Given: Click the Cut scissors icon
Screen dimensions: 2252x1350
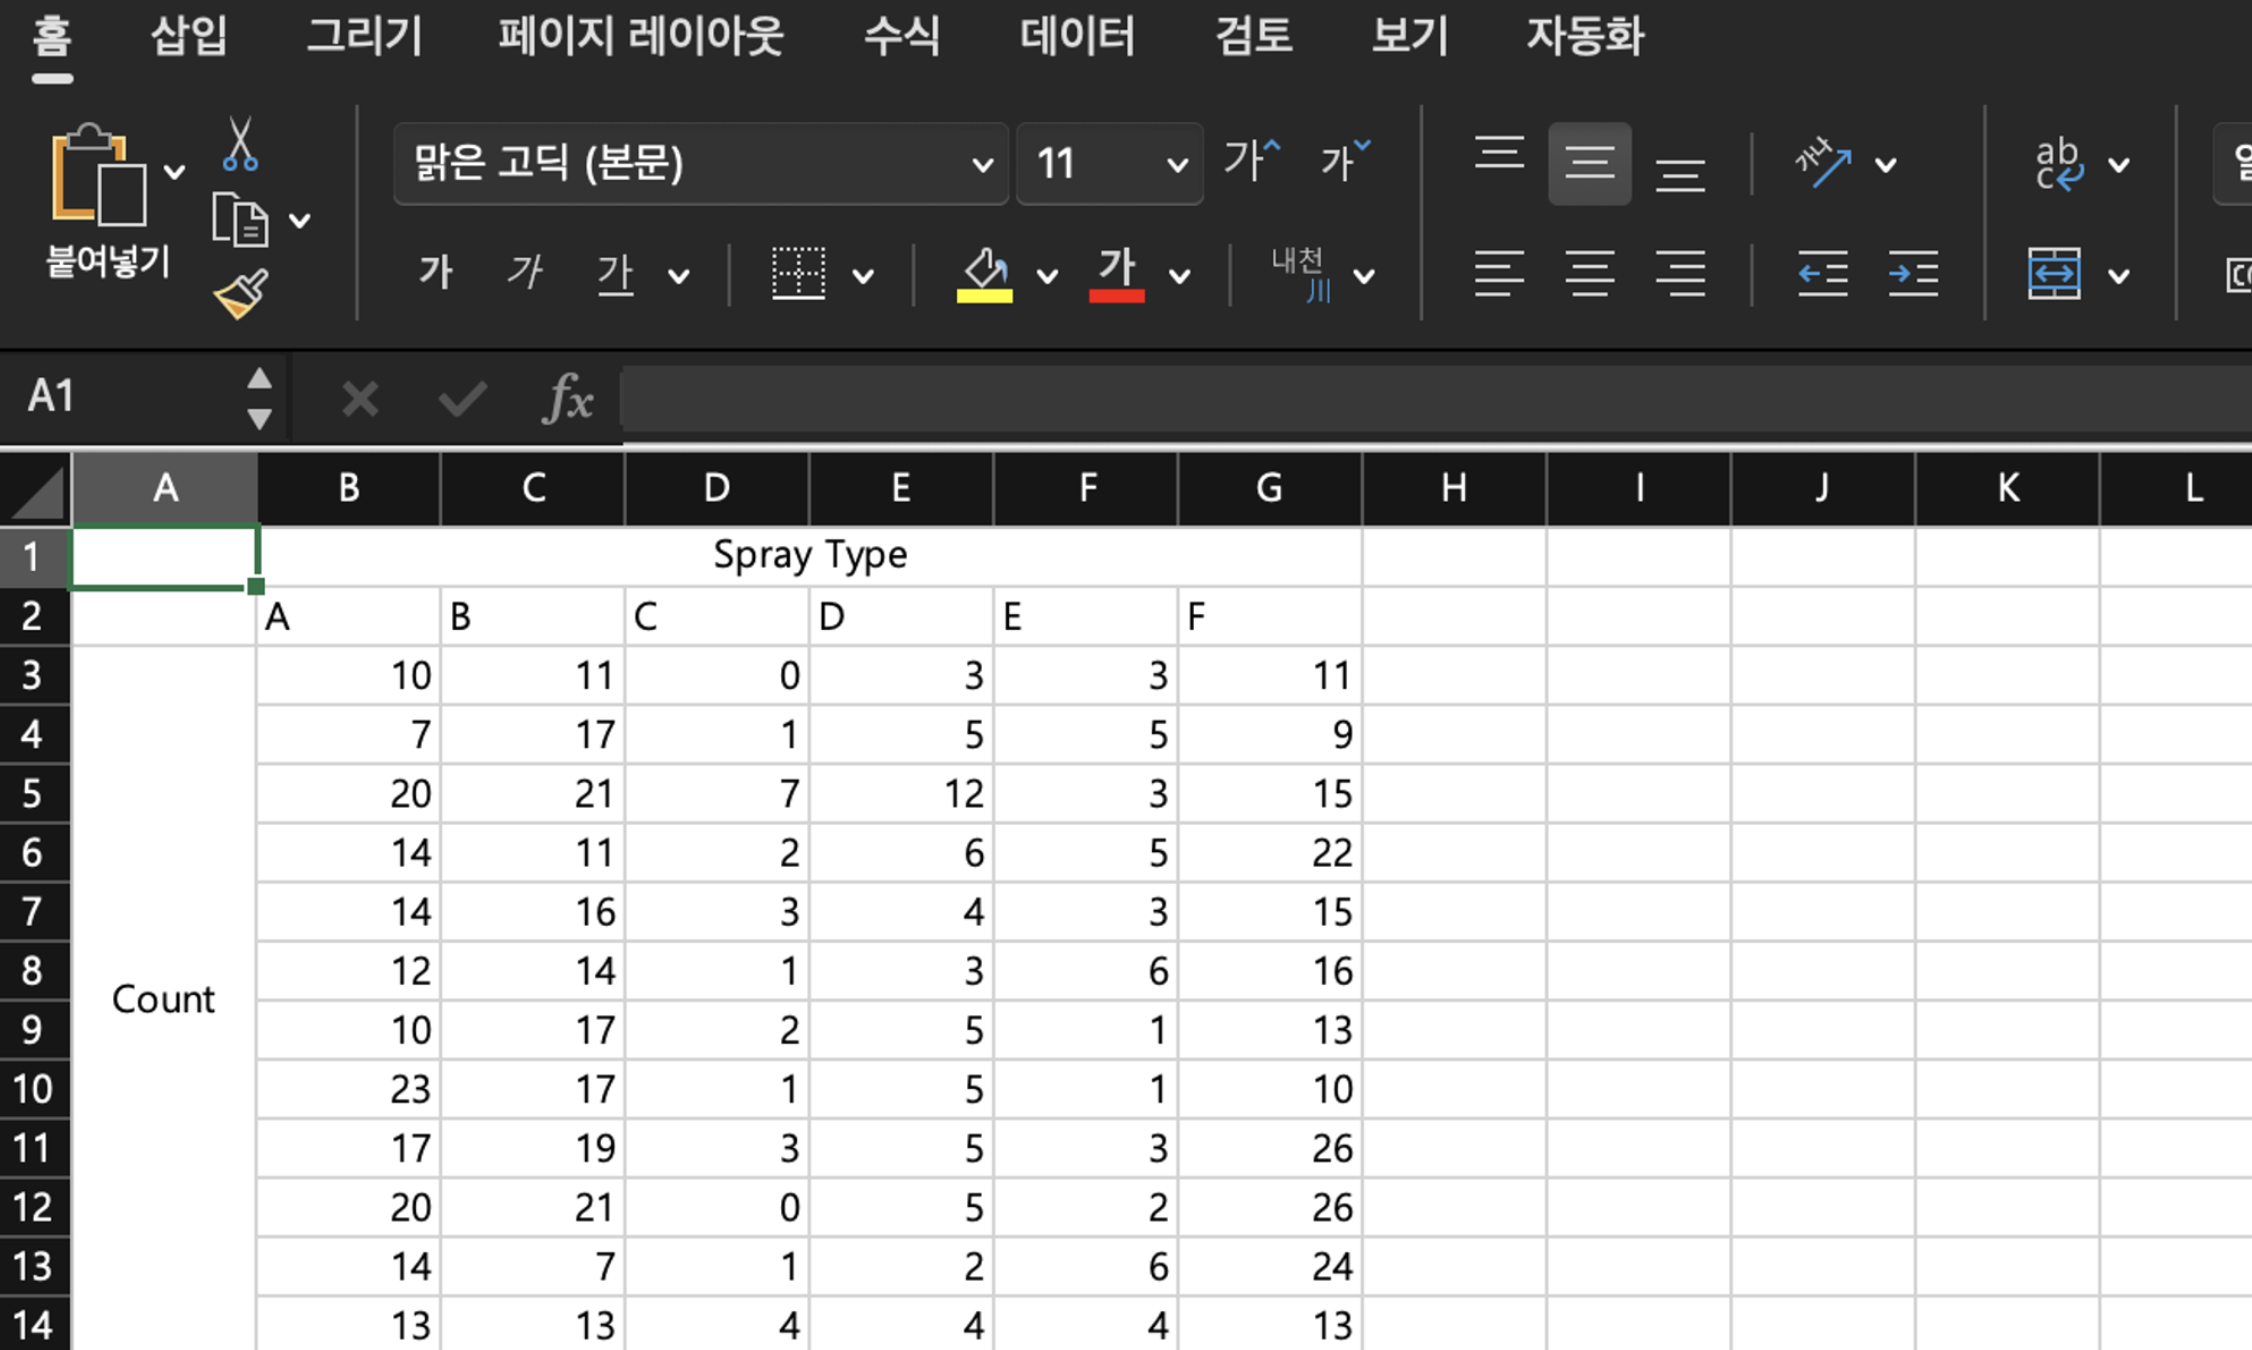Looking at the screenshot, I should coord(240,145).
